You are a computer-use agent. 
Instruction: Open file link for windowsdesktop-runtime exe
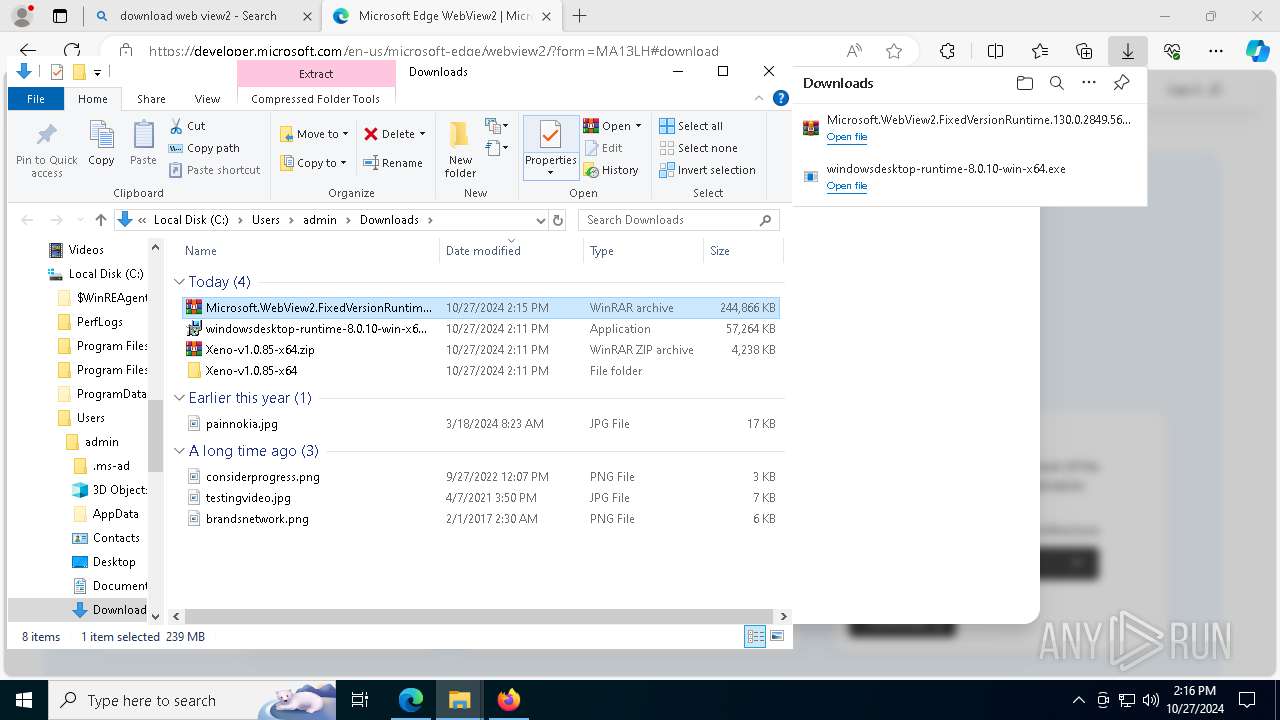[x=846, y=186]
